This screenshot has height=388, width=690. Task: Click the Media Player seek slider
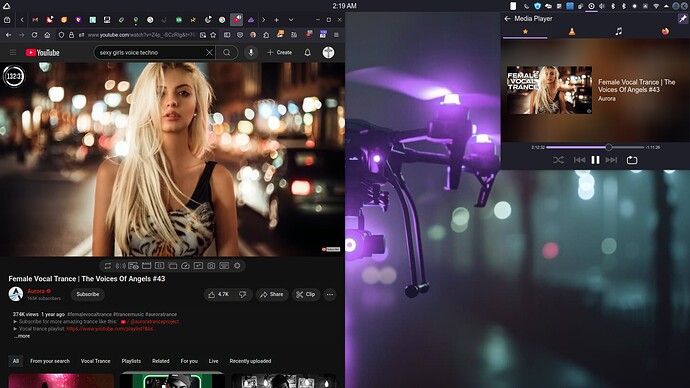(595, 147)
